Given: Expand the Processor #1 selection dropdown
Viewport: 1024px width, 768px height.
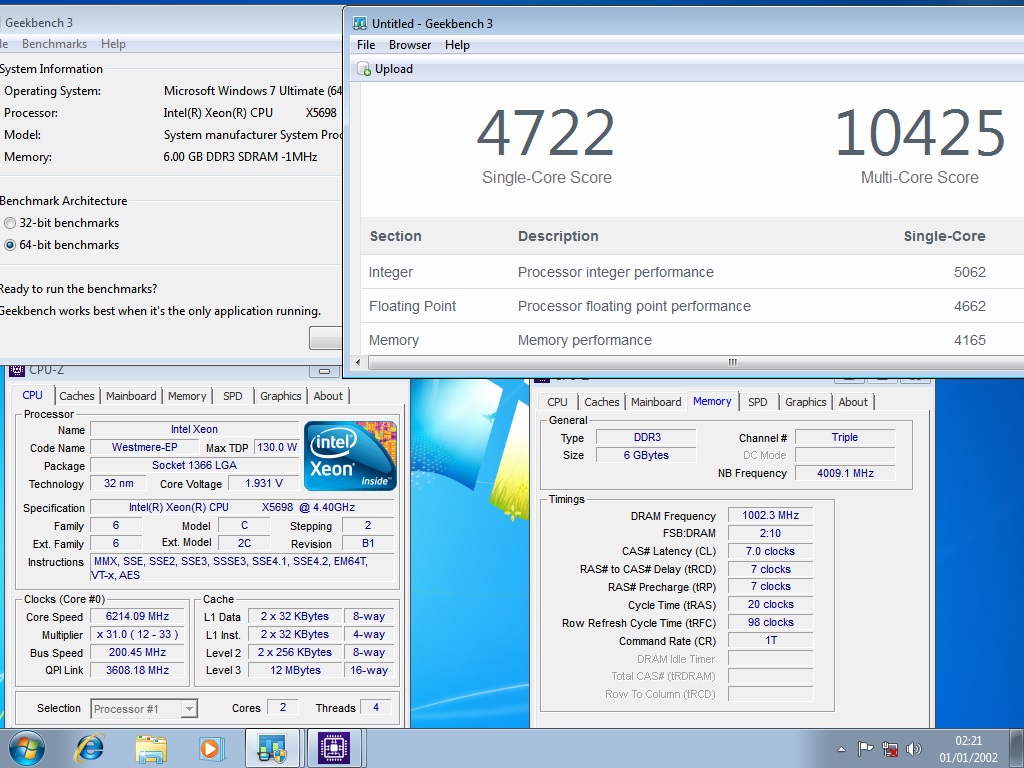Looking at the screenshot, I should click(188, 709).
